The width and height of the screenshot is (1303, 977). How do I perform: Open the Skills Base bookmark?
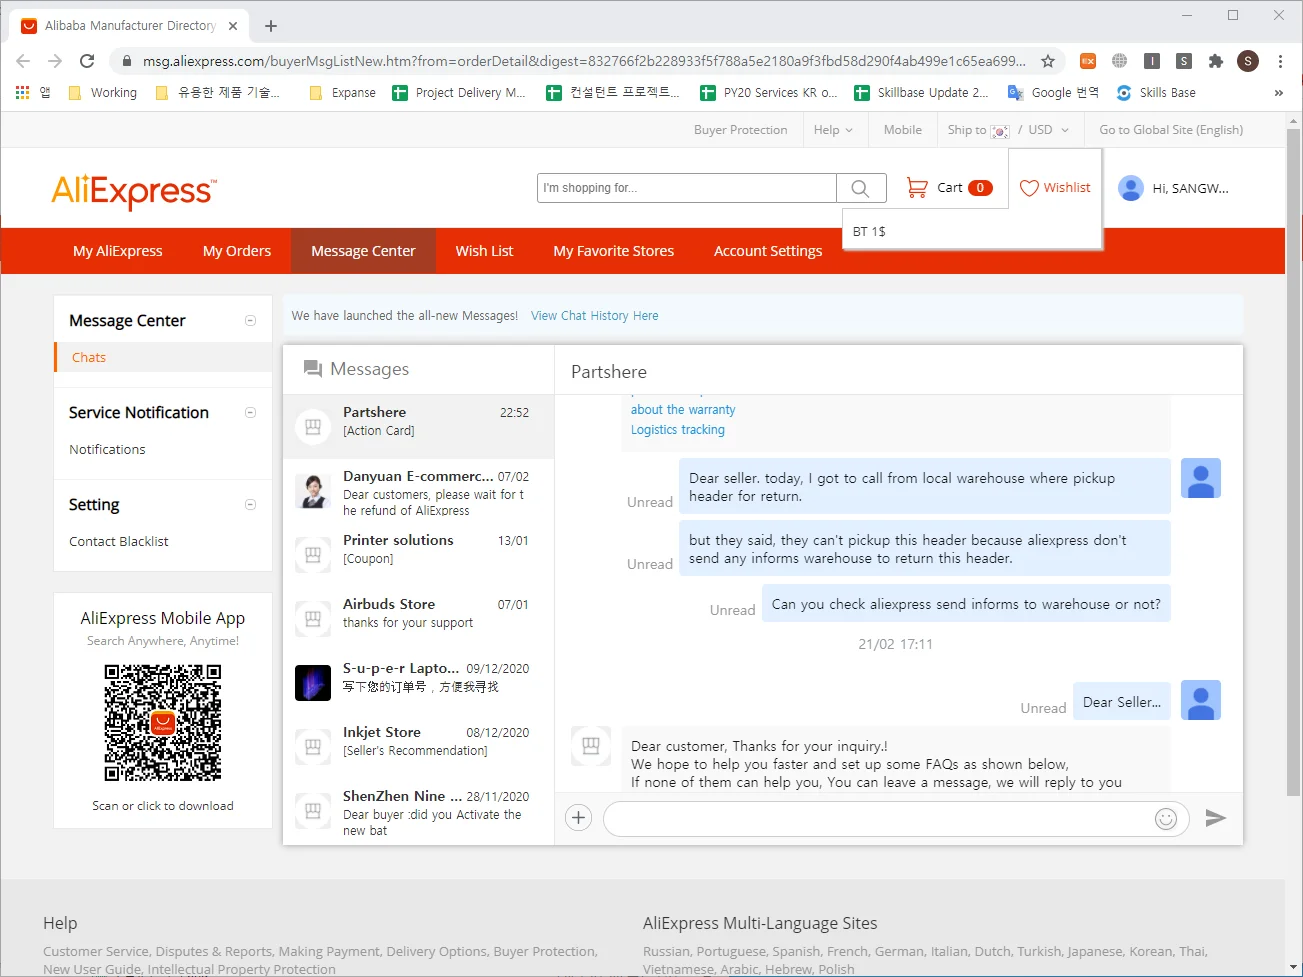click(x=1156, y=93)
